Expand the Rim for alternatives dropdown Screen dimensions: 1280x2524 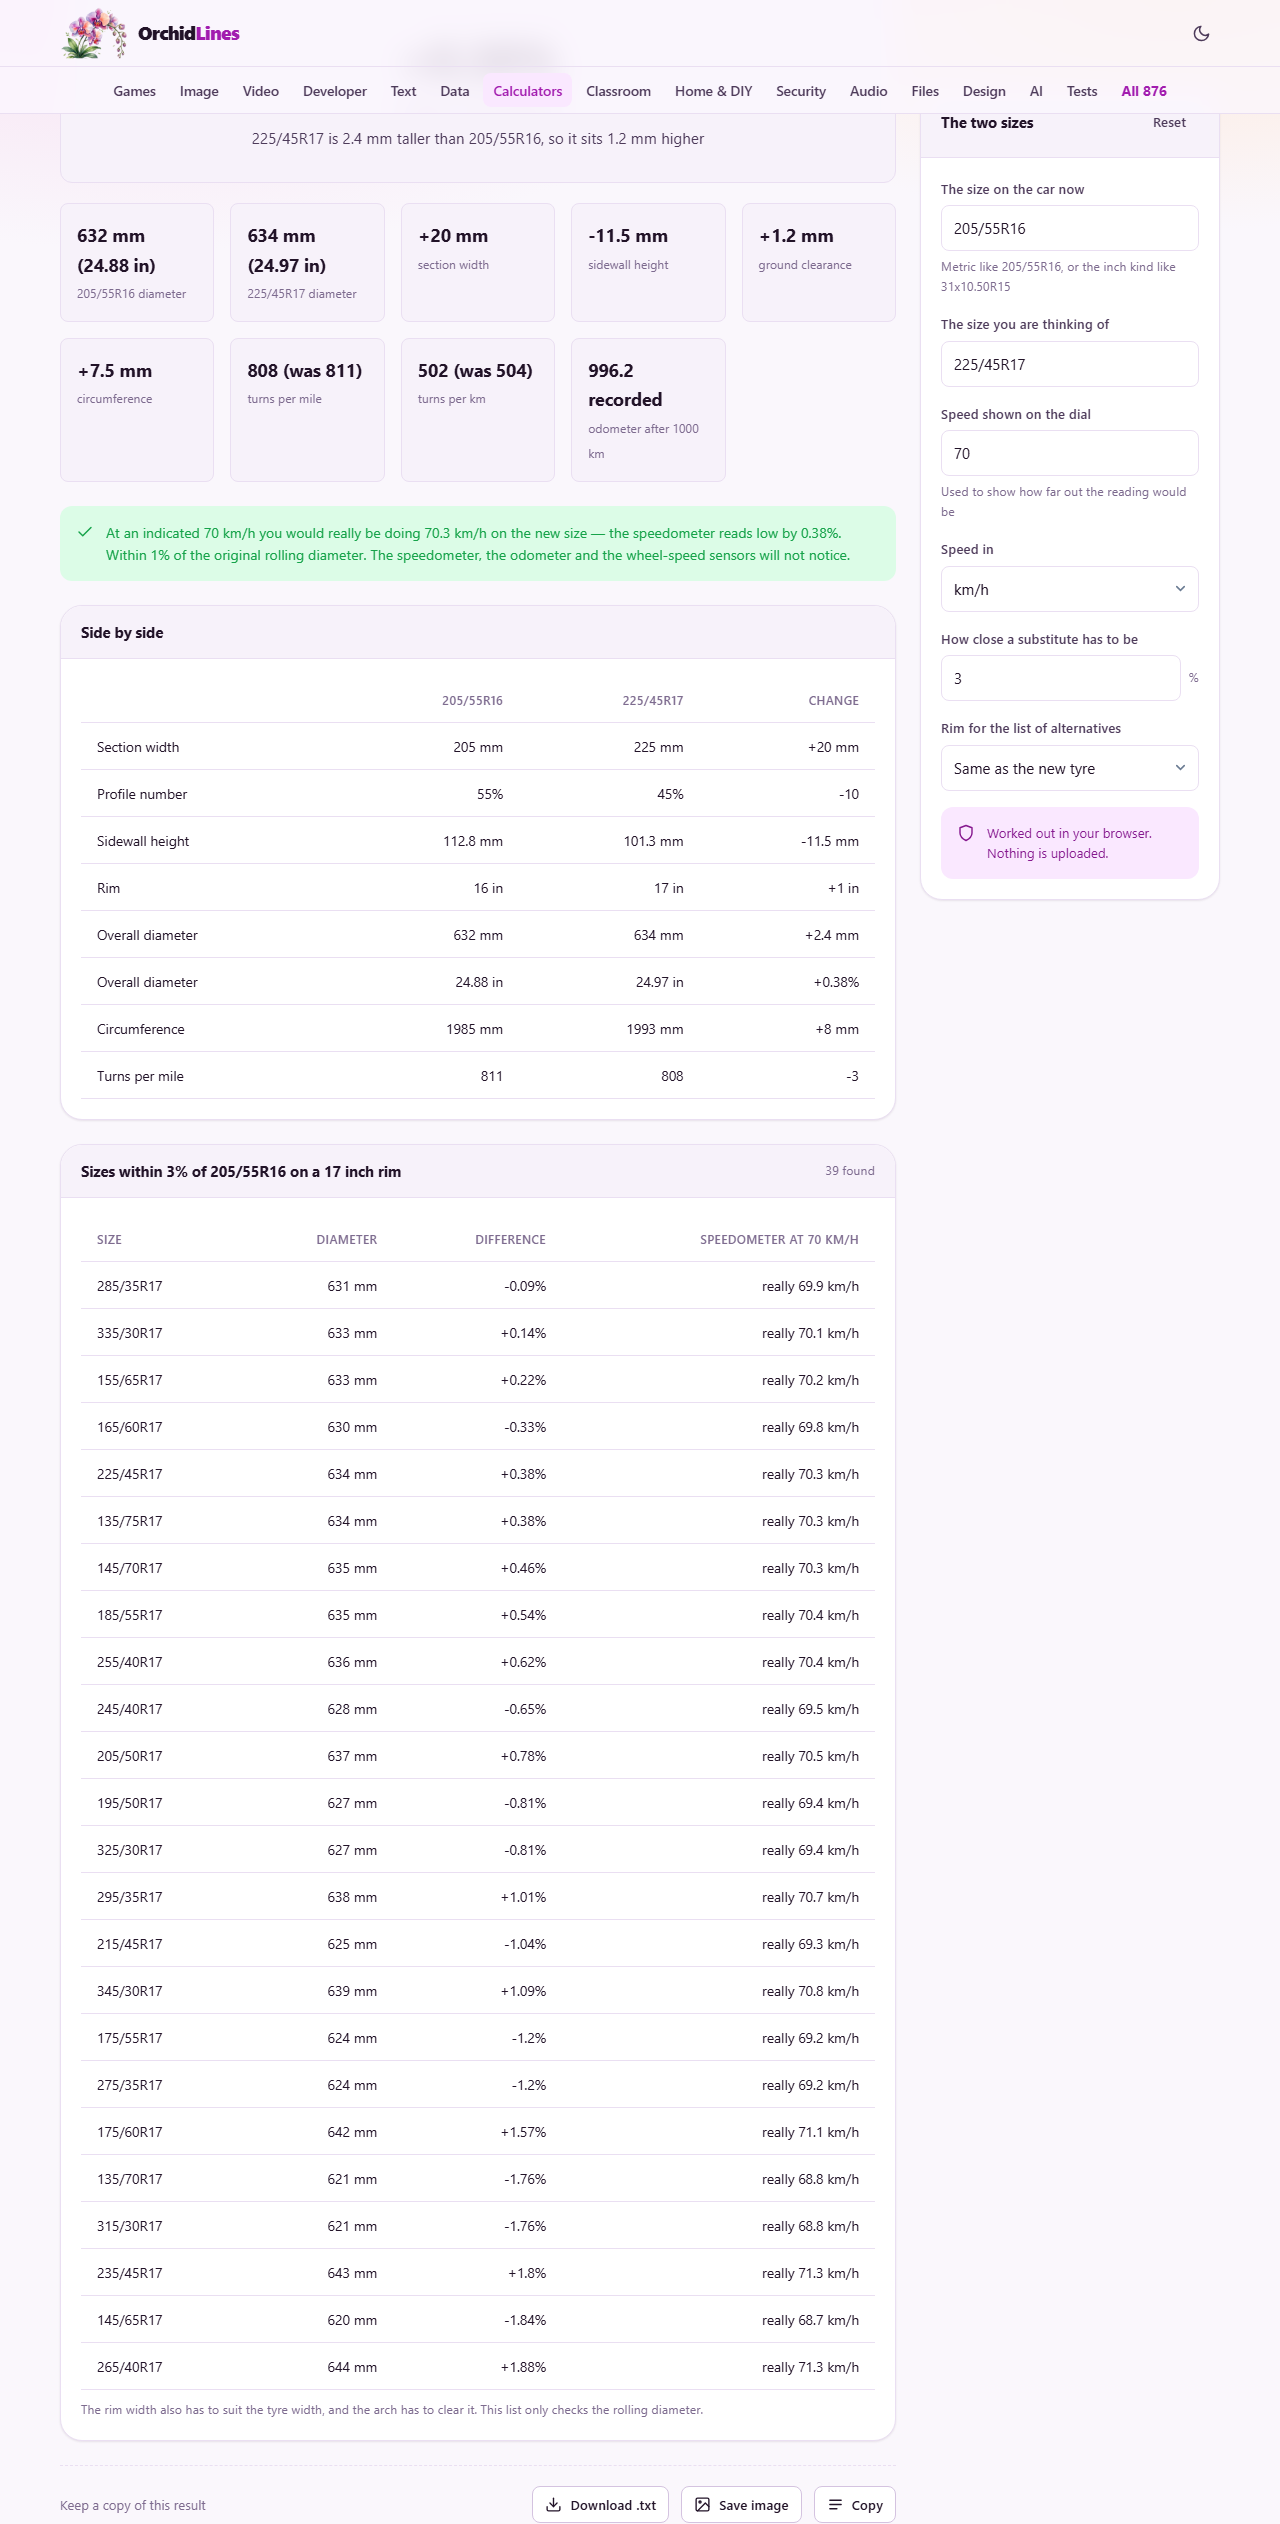click(1069, 768)
